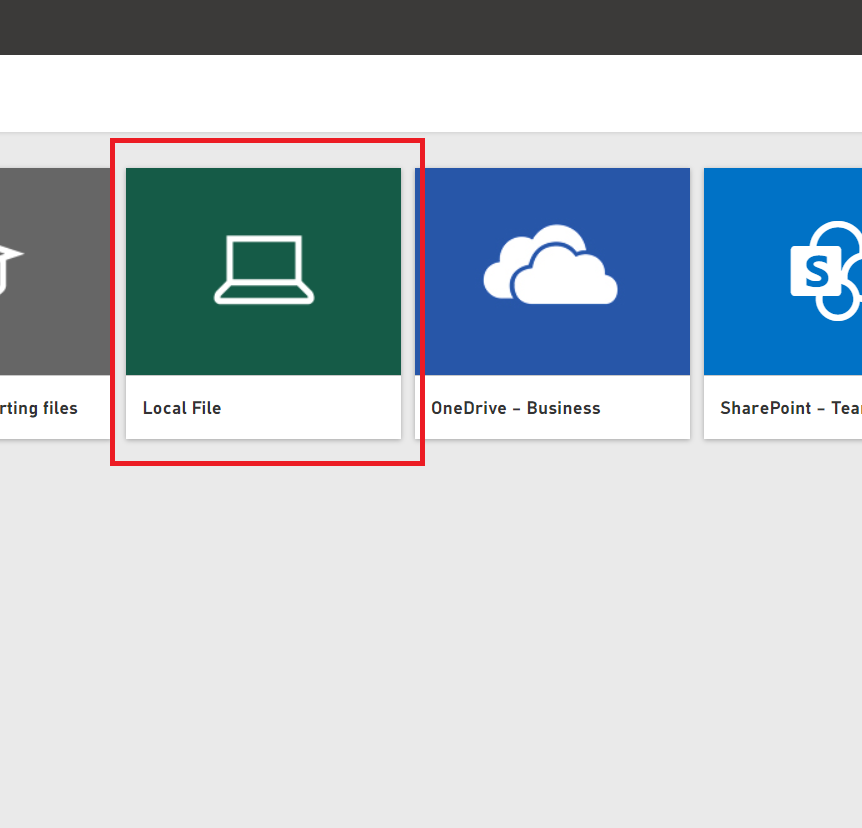
Task: Click the white header area below the title bar
Action: pos(431,93)
